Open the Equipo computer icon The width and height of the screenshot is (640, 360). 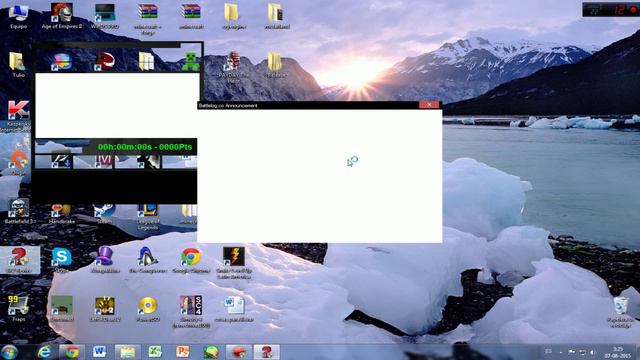click(18, 16)
